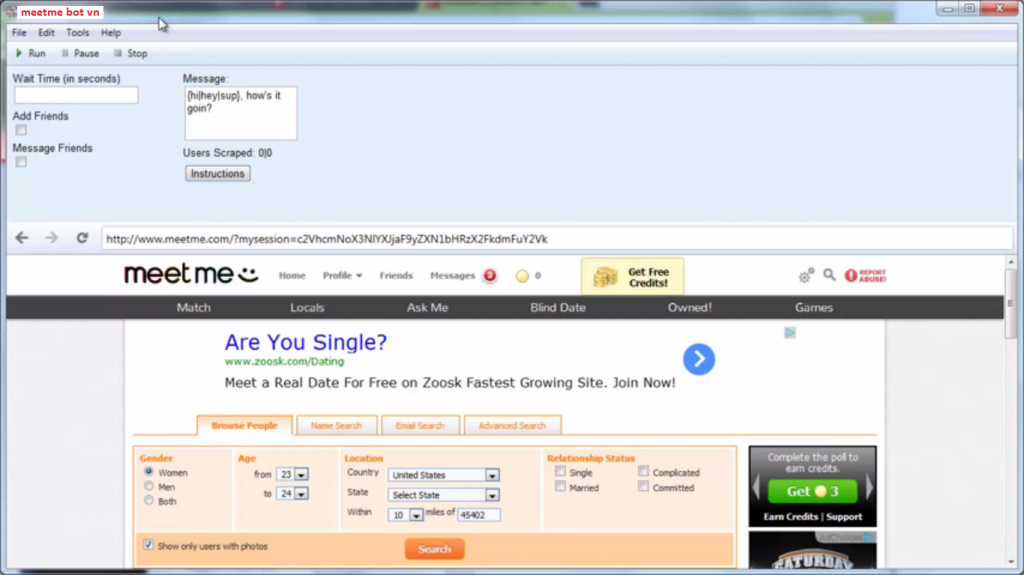Open the Age from dropdown
This screenshot has width=1024, height=575.
click(x=292, y=474)
